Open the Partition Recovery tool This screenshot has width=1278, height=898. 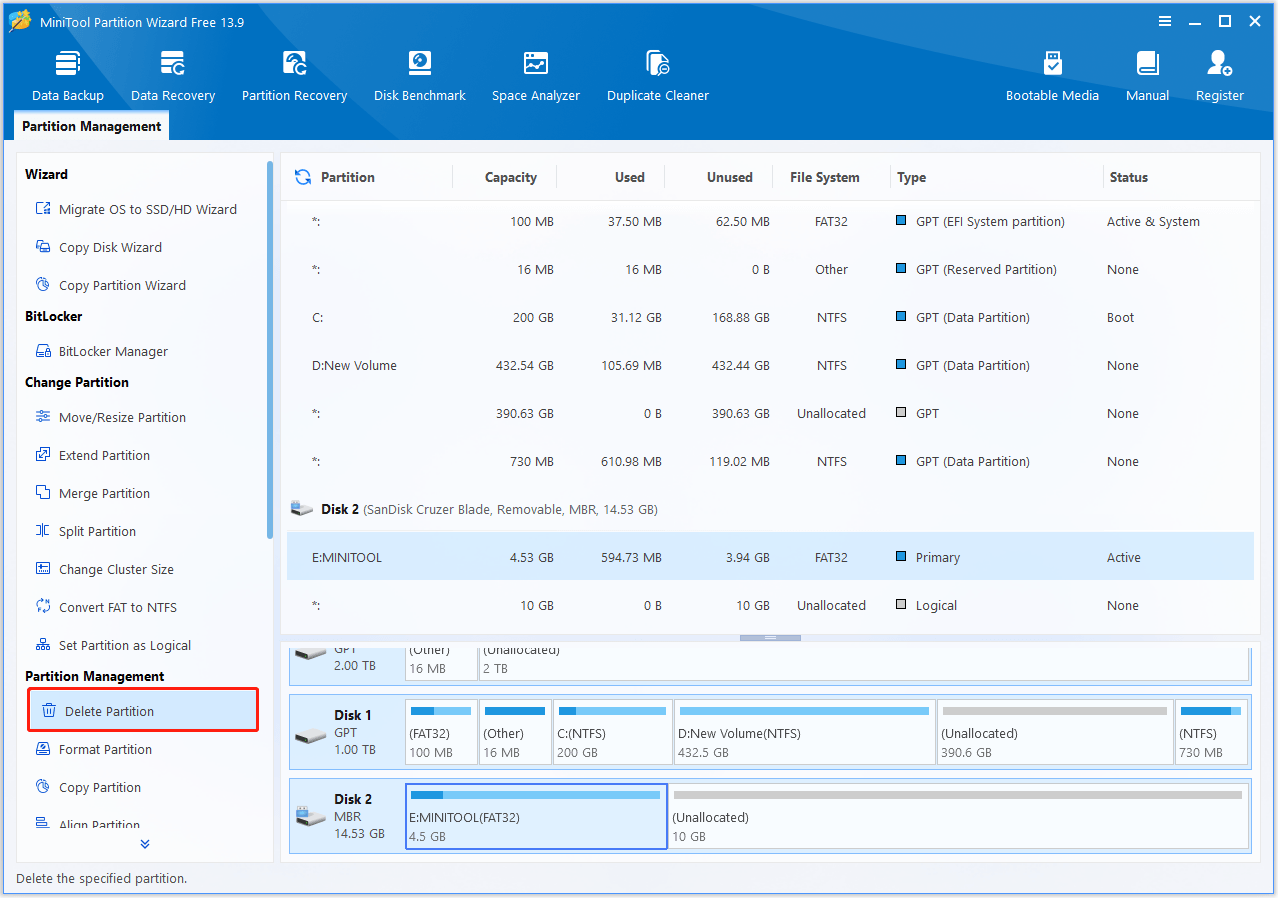pos(294,76)
